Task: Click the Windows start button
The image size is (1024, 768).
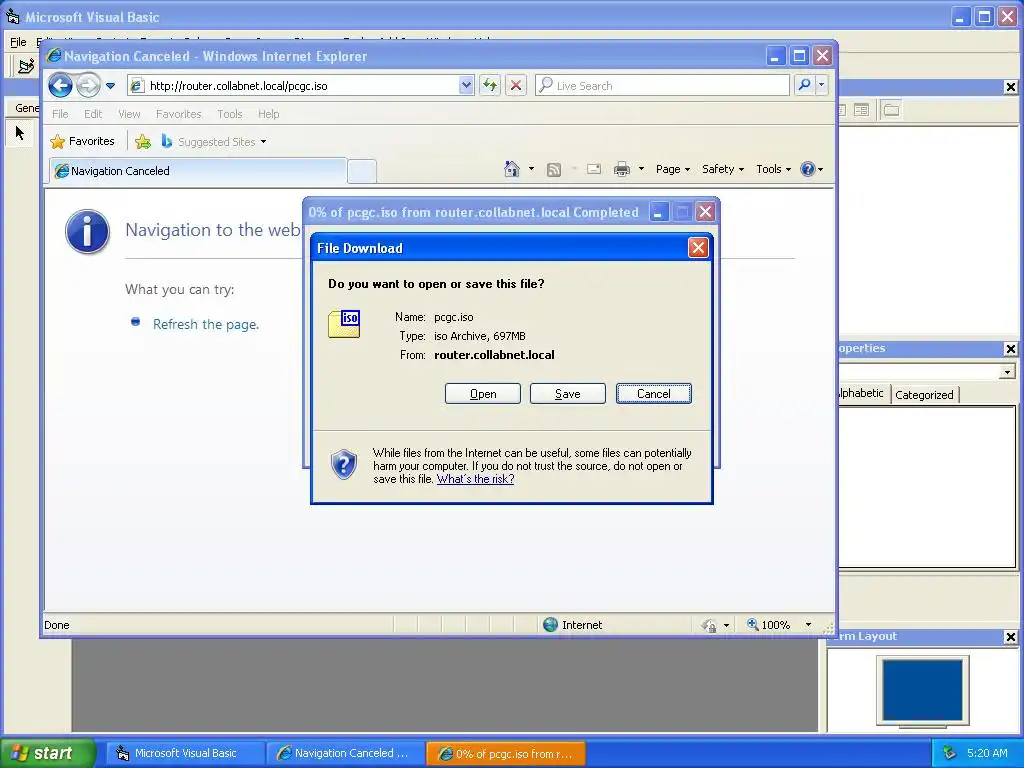Action: 47,753
